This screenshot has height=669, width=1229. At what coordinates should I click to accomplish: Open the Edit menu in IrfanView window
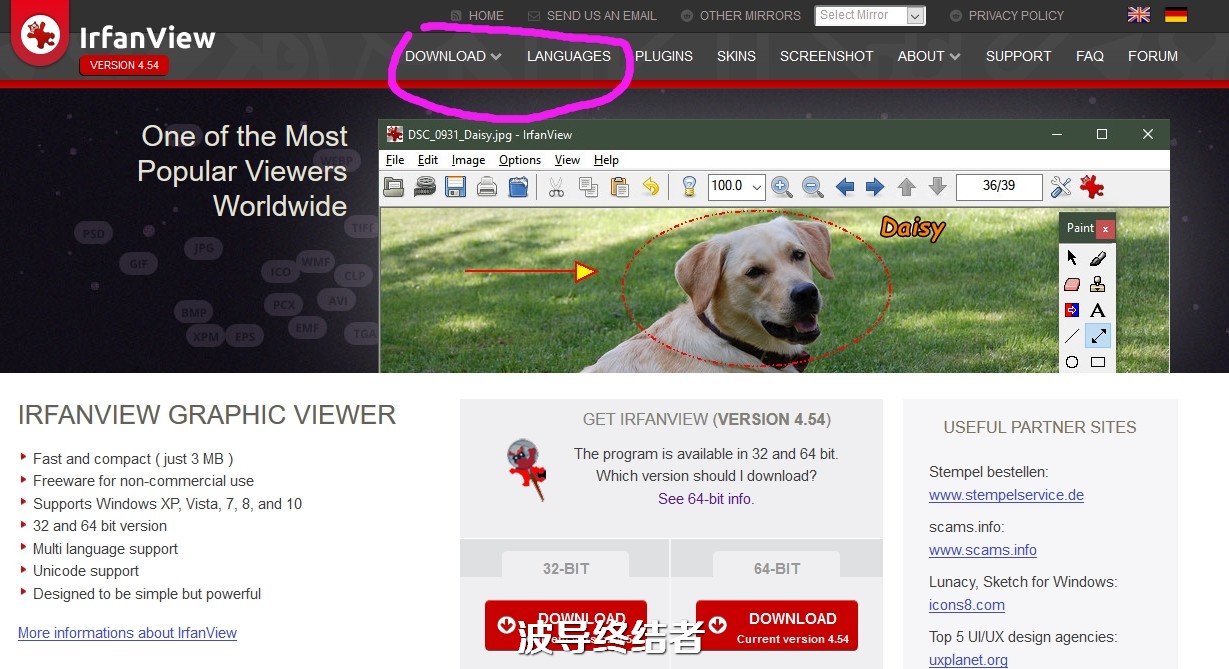428,160
